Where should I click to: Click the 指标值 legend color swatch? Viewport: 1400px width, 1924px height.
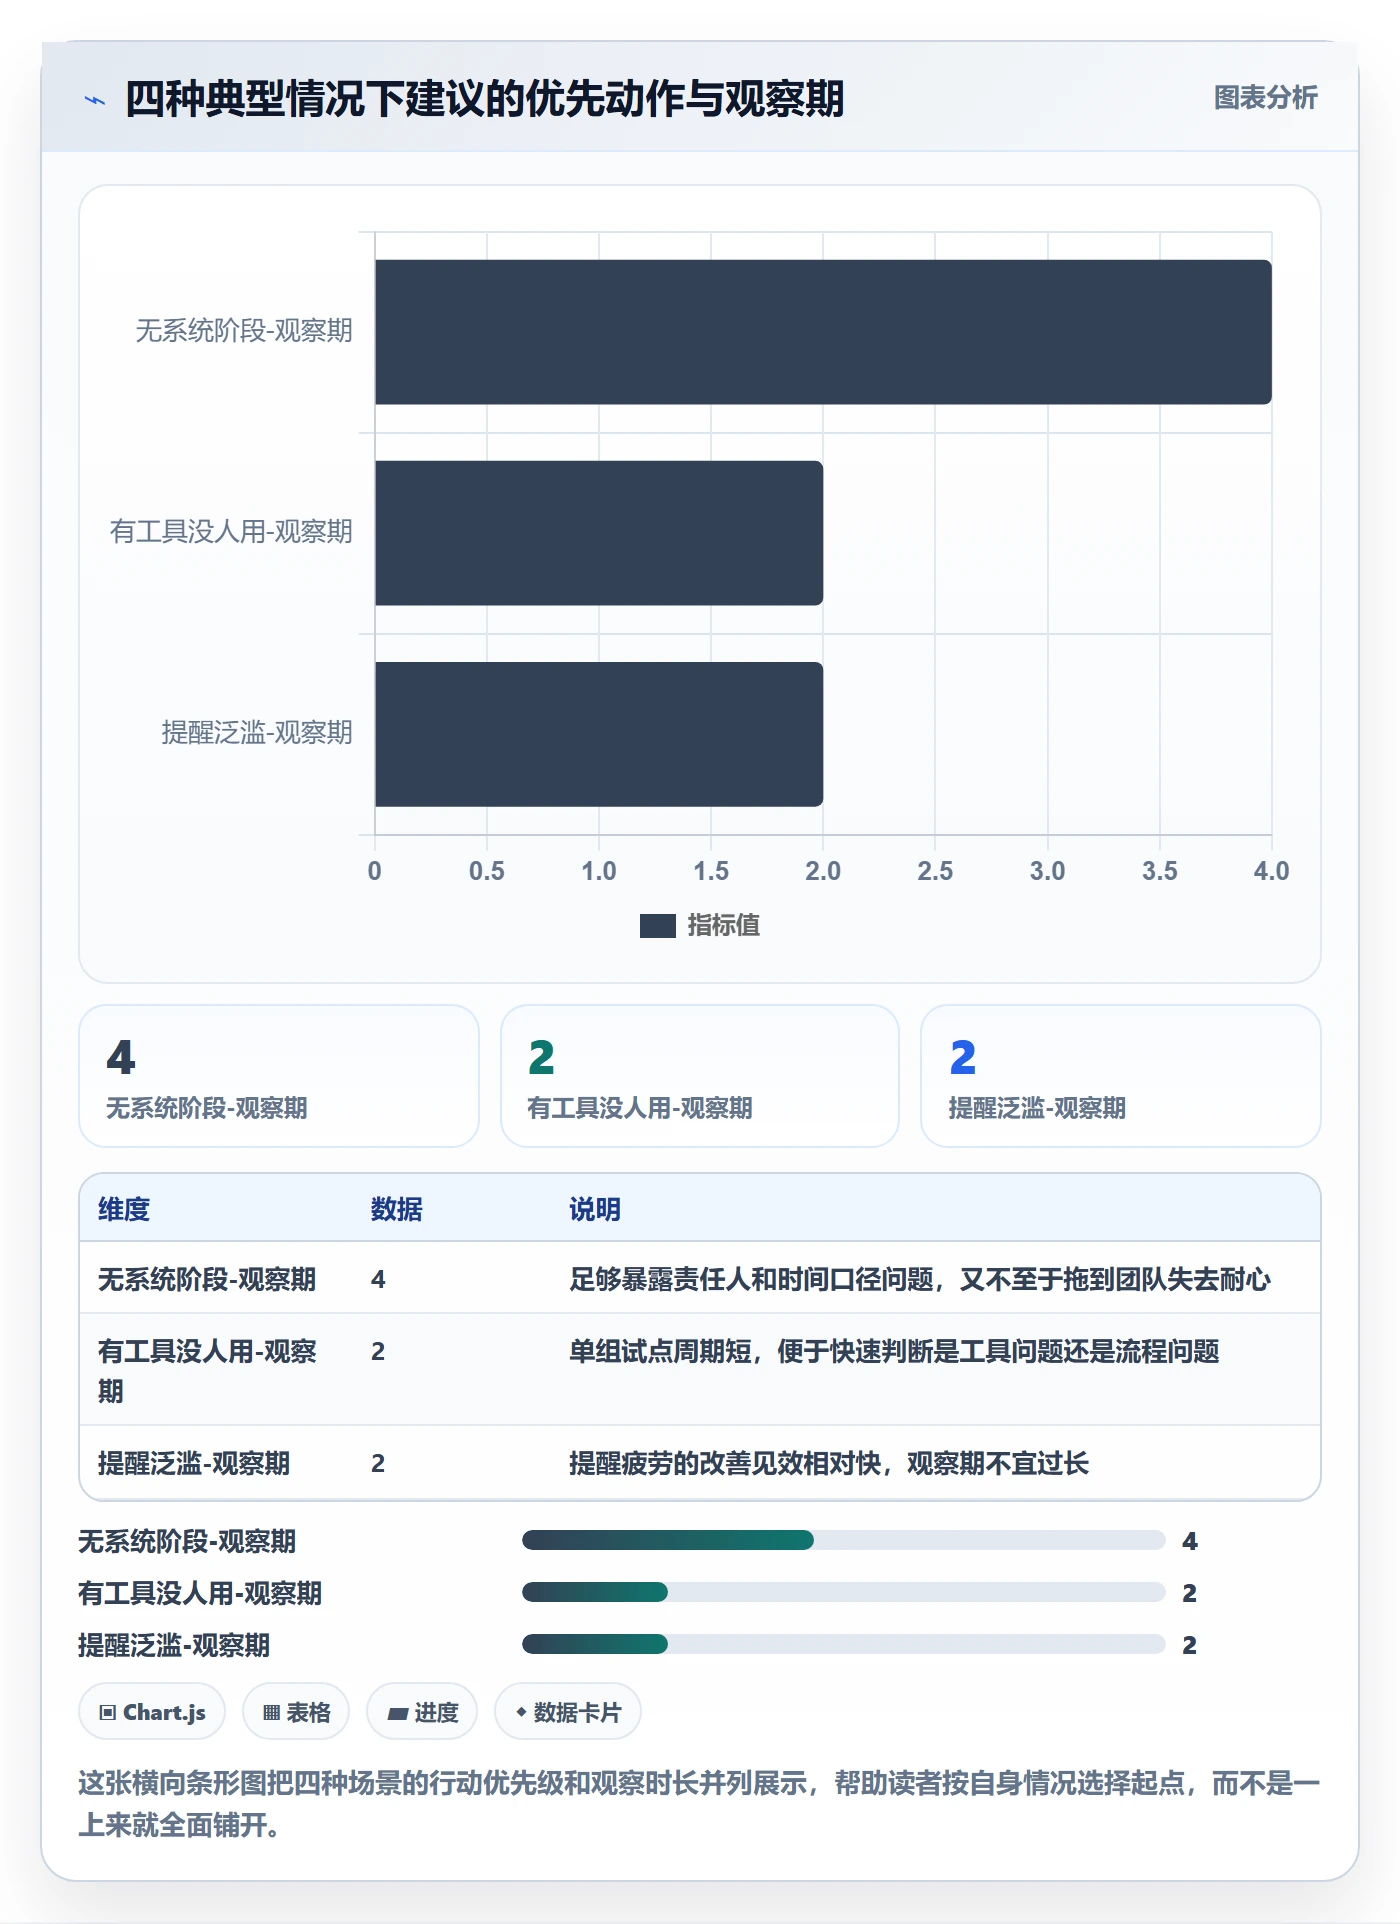[x=657, y=926]
